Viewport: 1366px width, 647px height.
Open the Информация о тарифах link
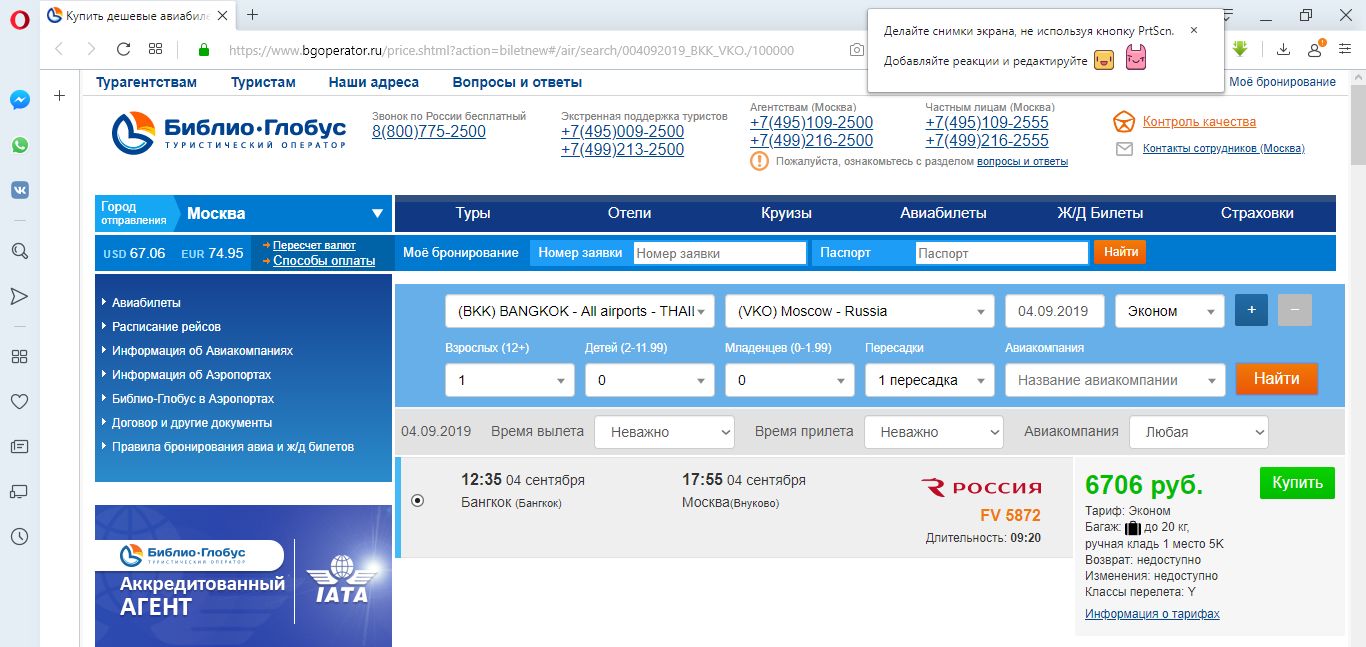pos(1152,614)
